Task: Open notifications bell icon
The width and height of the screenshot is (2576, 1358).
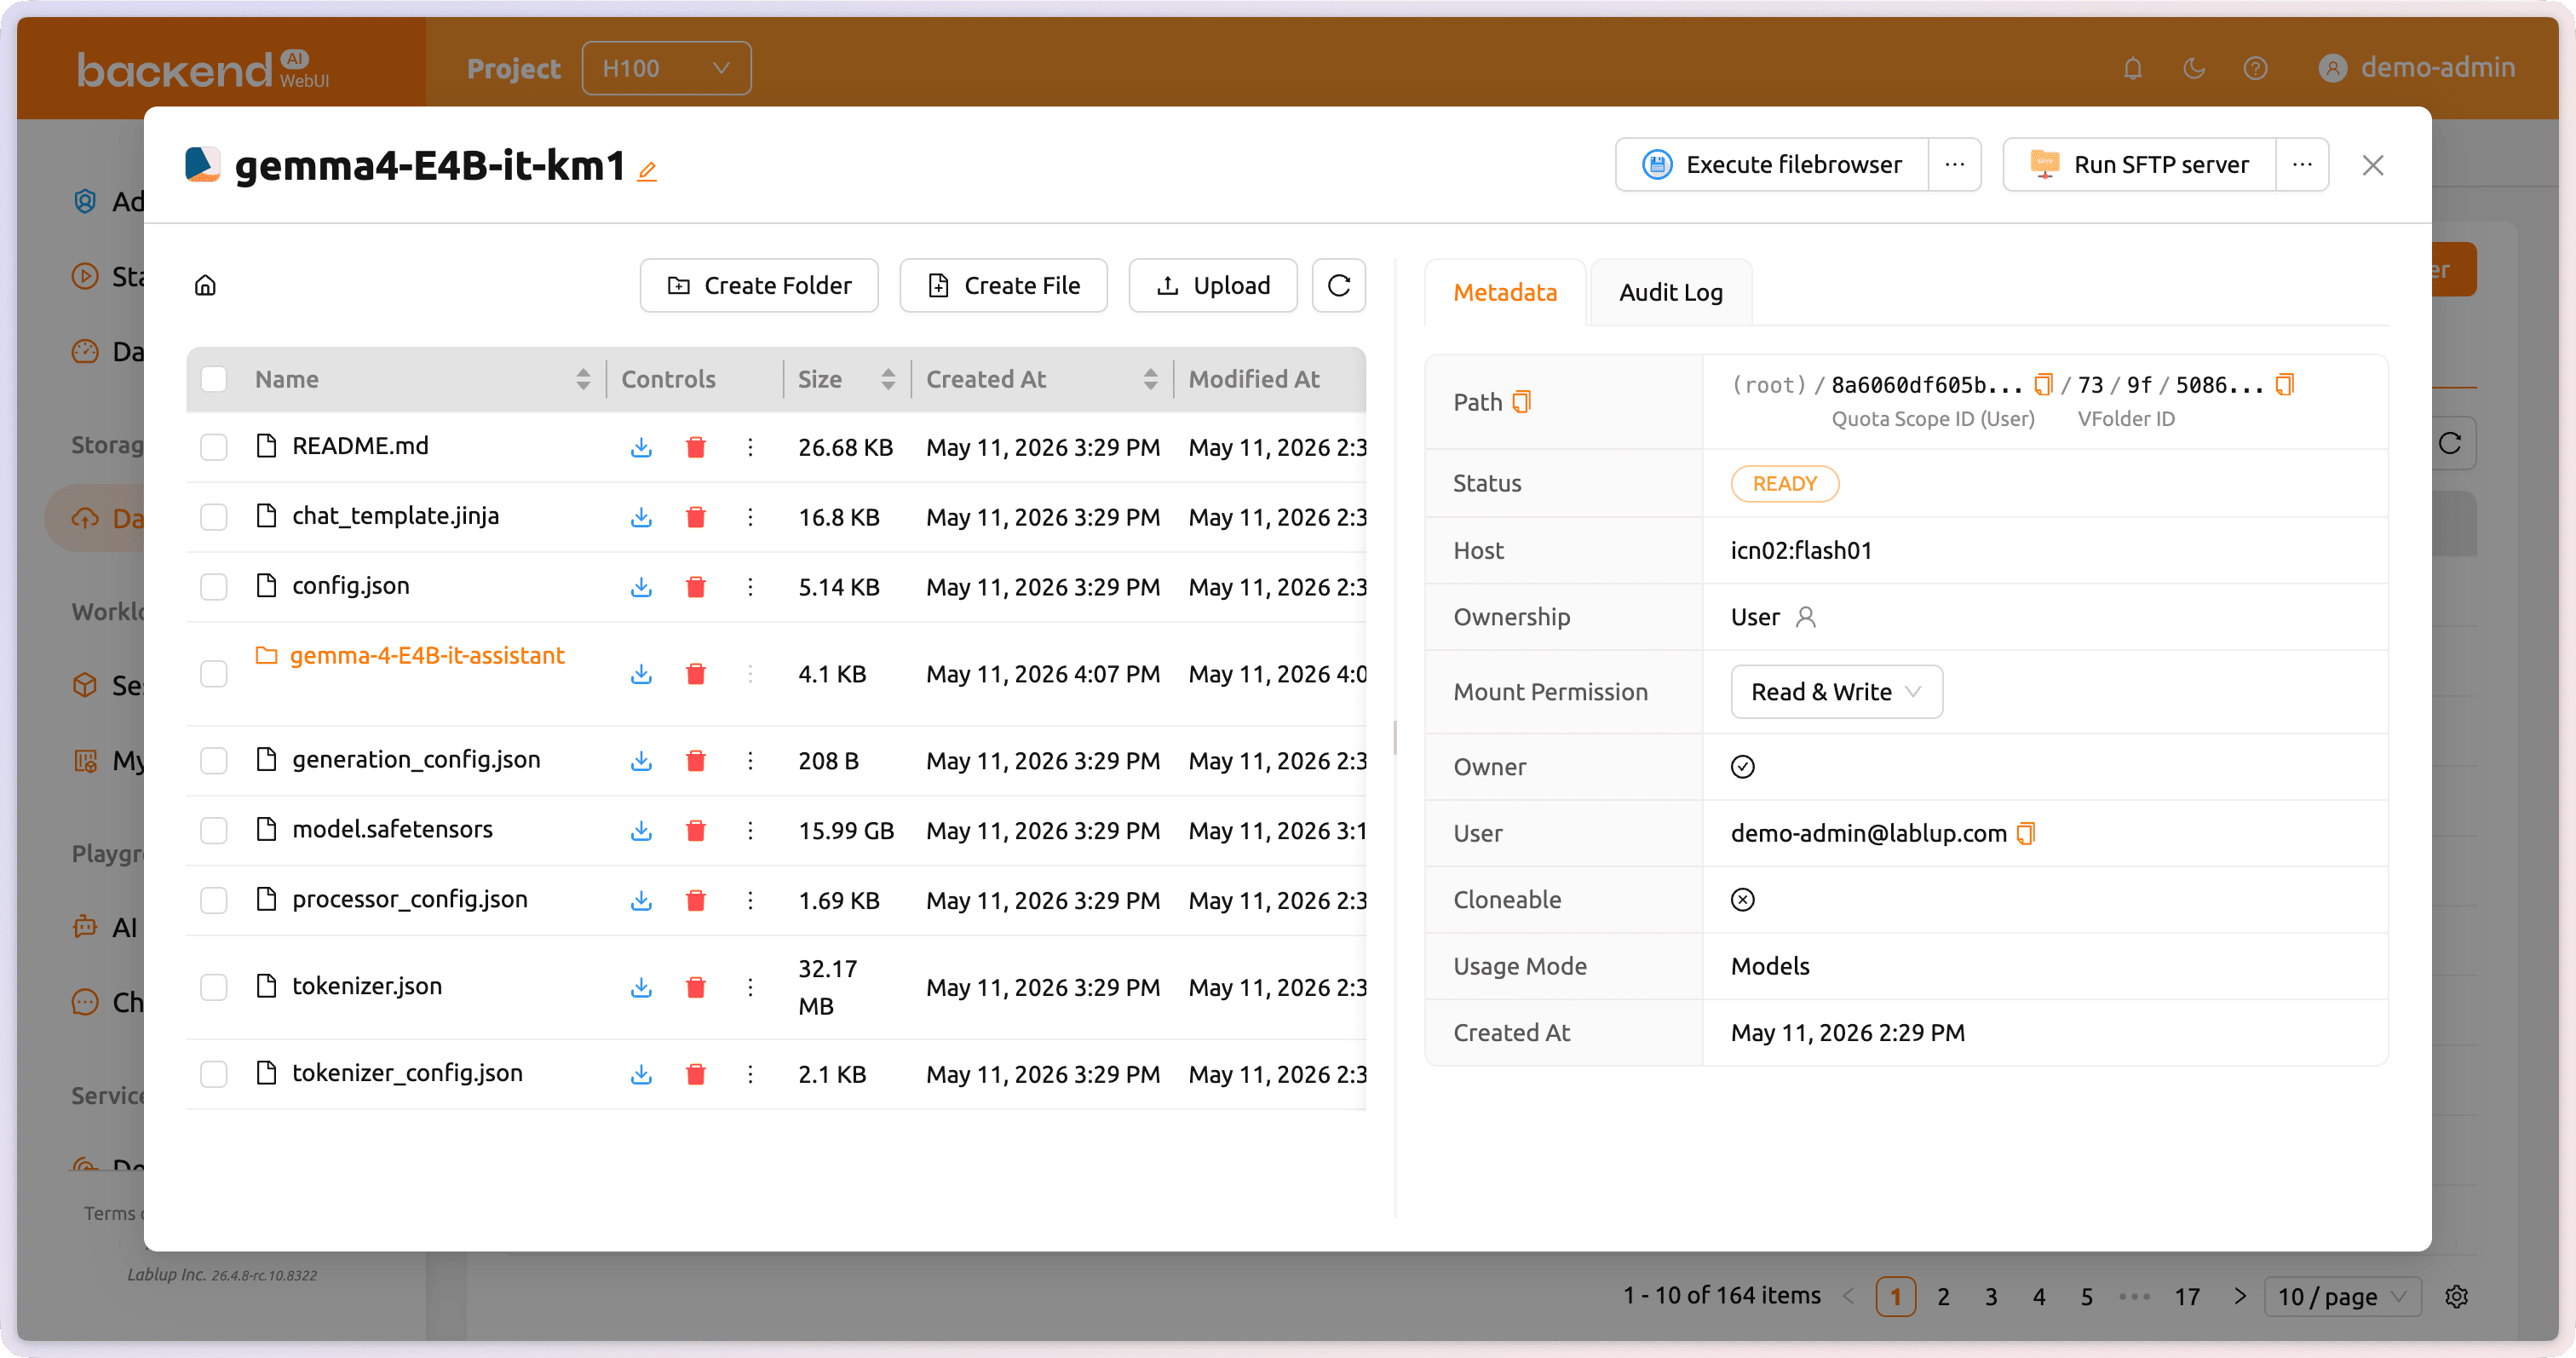Action: pyautogui.click(x=2132, y=68)
